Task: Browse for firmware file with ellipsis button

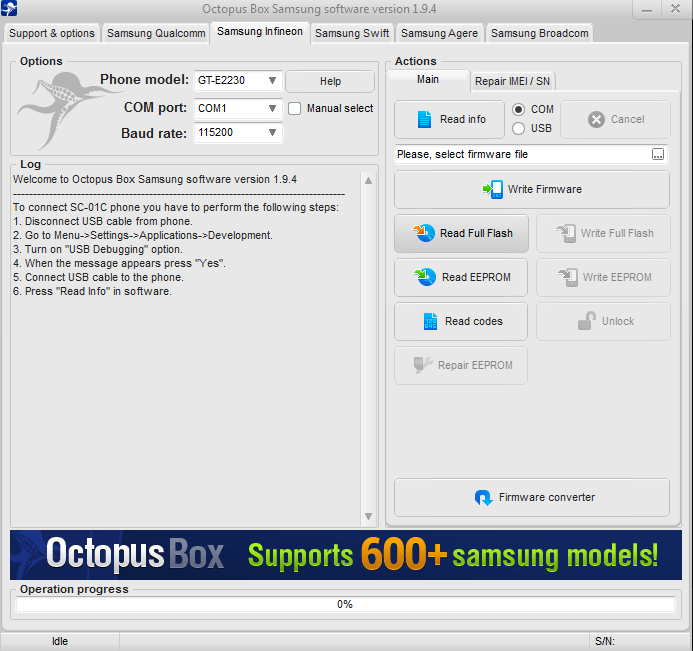Action: coord(658,154)
